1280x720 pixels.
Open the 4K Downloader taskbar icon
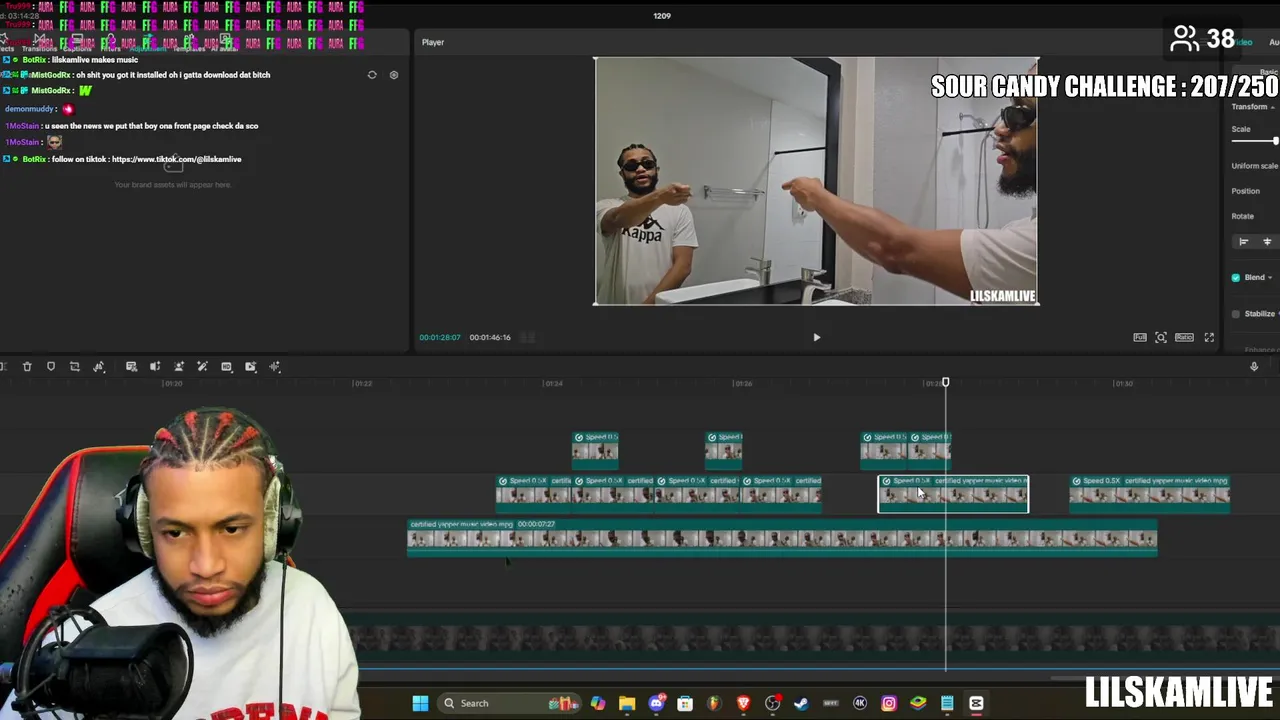pos(860,704)
